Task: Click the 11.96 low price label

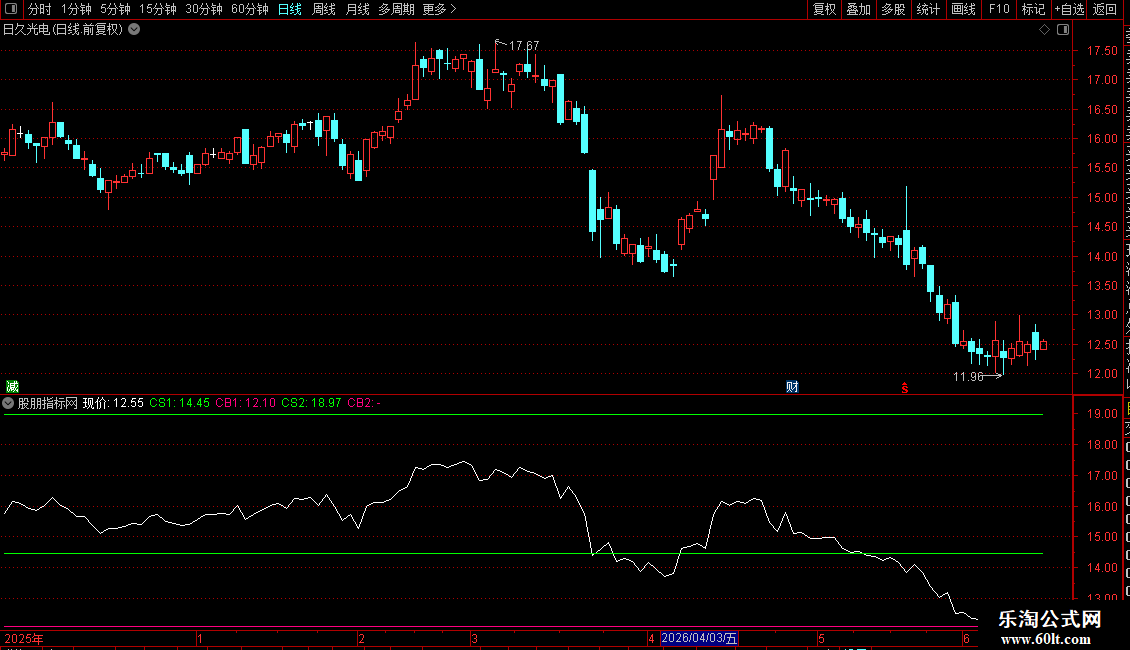Action: pyautogui.click(x=968, y=376)
